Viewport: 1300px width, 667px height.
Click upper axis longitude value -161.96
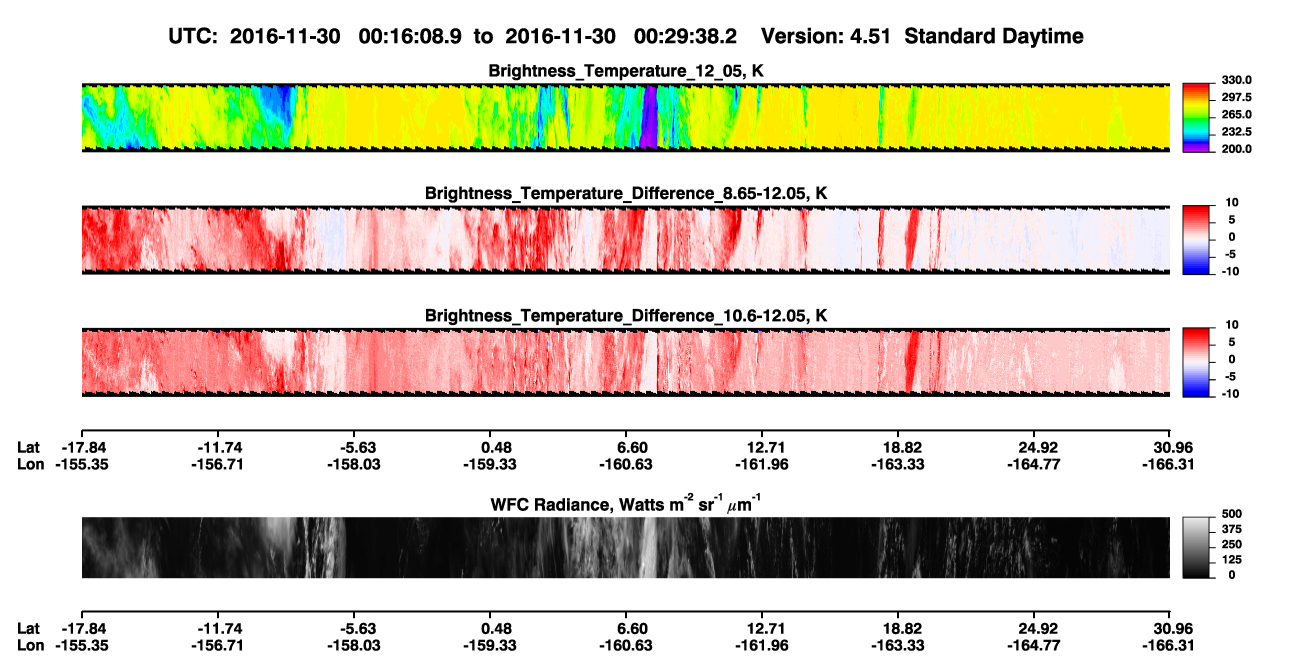point(762,465)
